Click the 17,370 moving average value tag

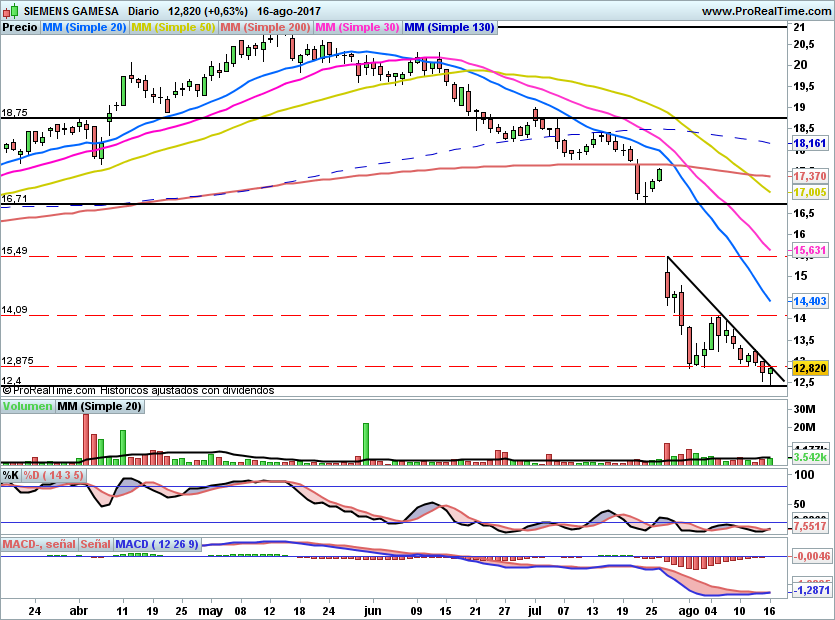[x=811, y=176]
